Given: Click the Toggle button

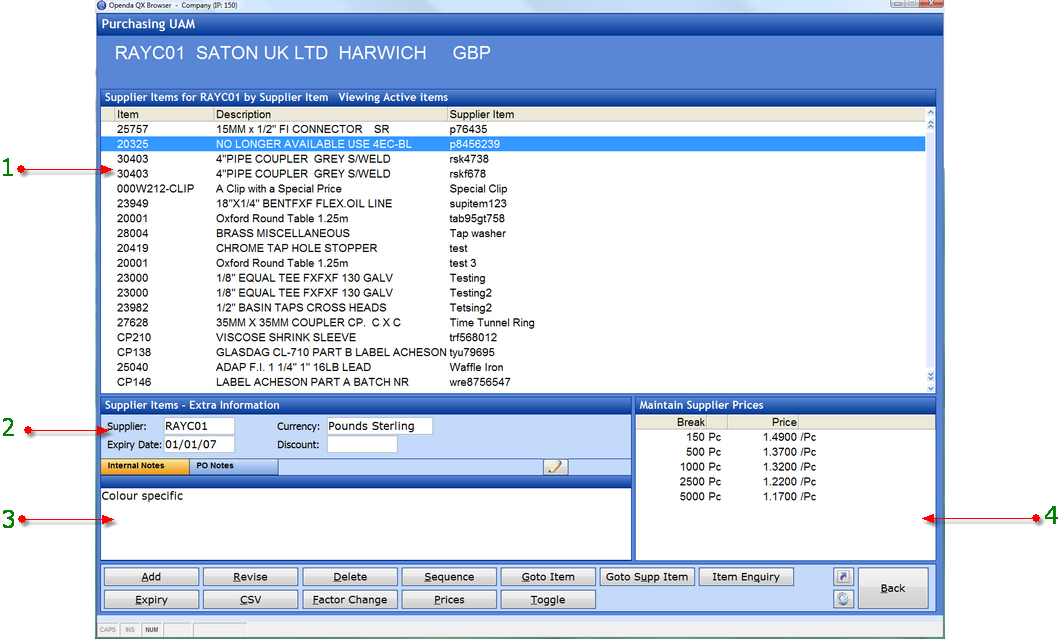Looking at the screenshot, I should click(x=548, y=600).
